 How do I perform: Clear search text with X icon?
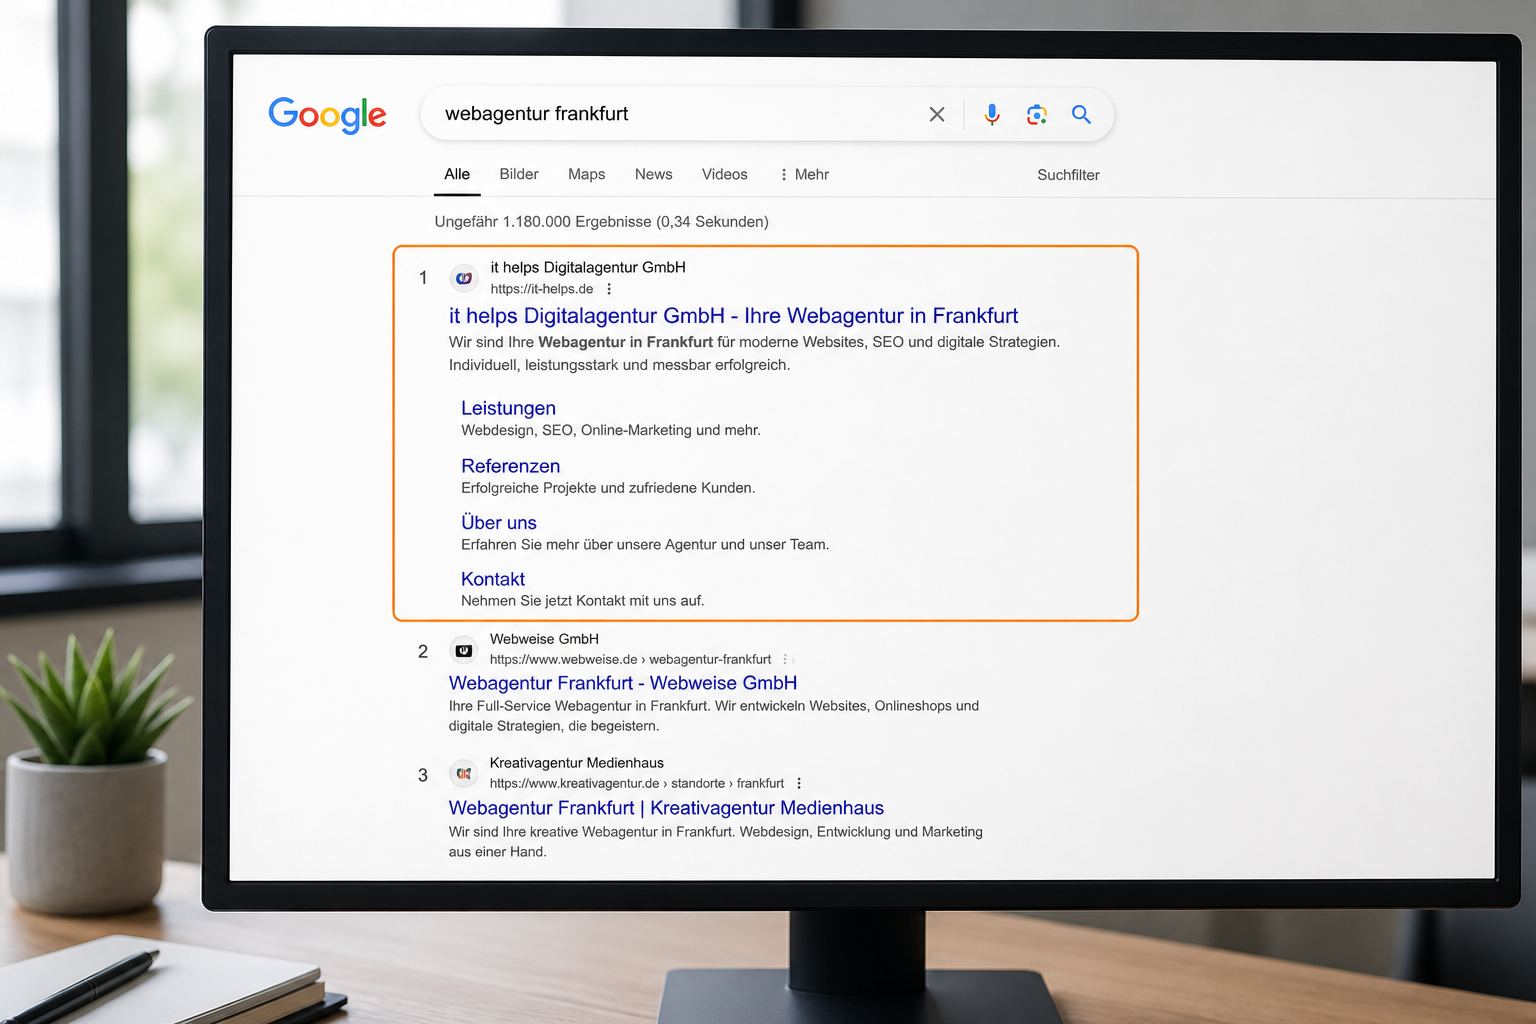(937, 114)
